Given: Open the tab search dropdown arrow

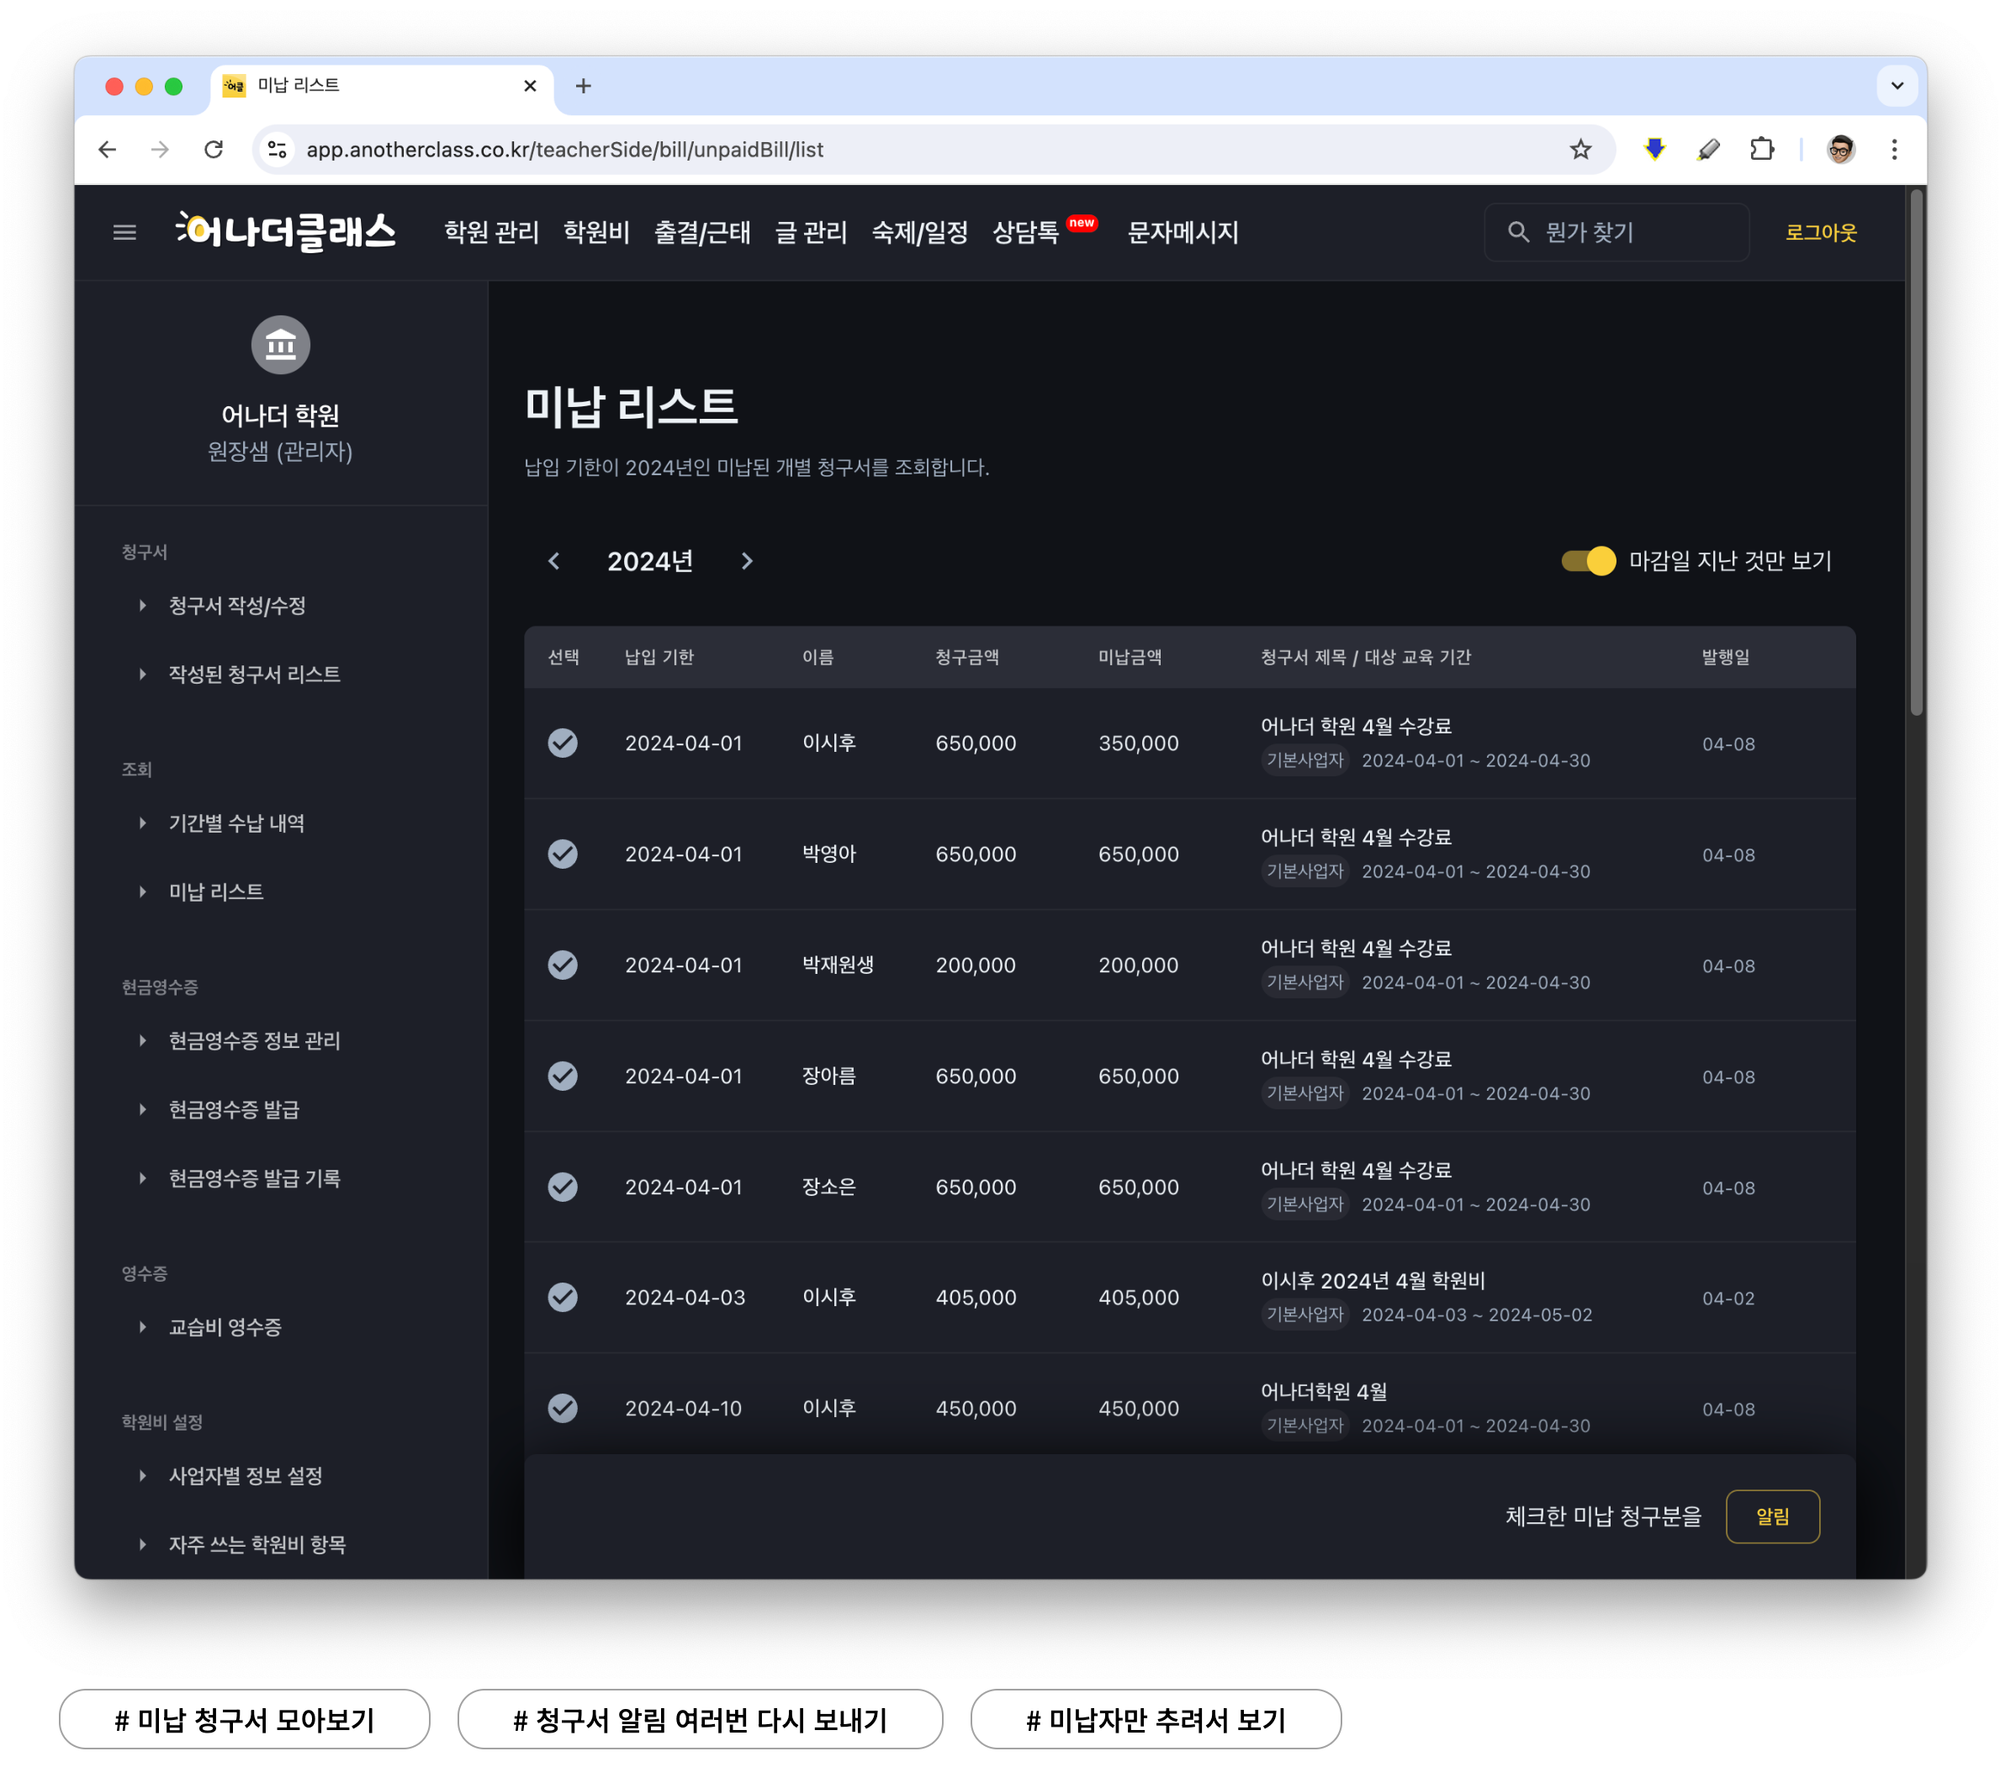Looking at the screenshot, I should click(1895, 86).
